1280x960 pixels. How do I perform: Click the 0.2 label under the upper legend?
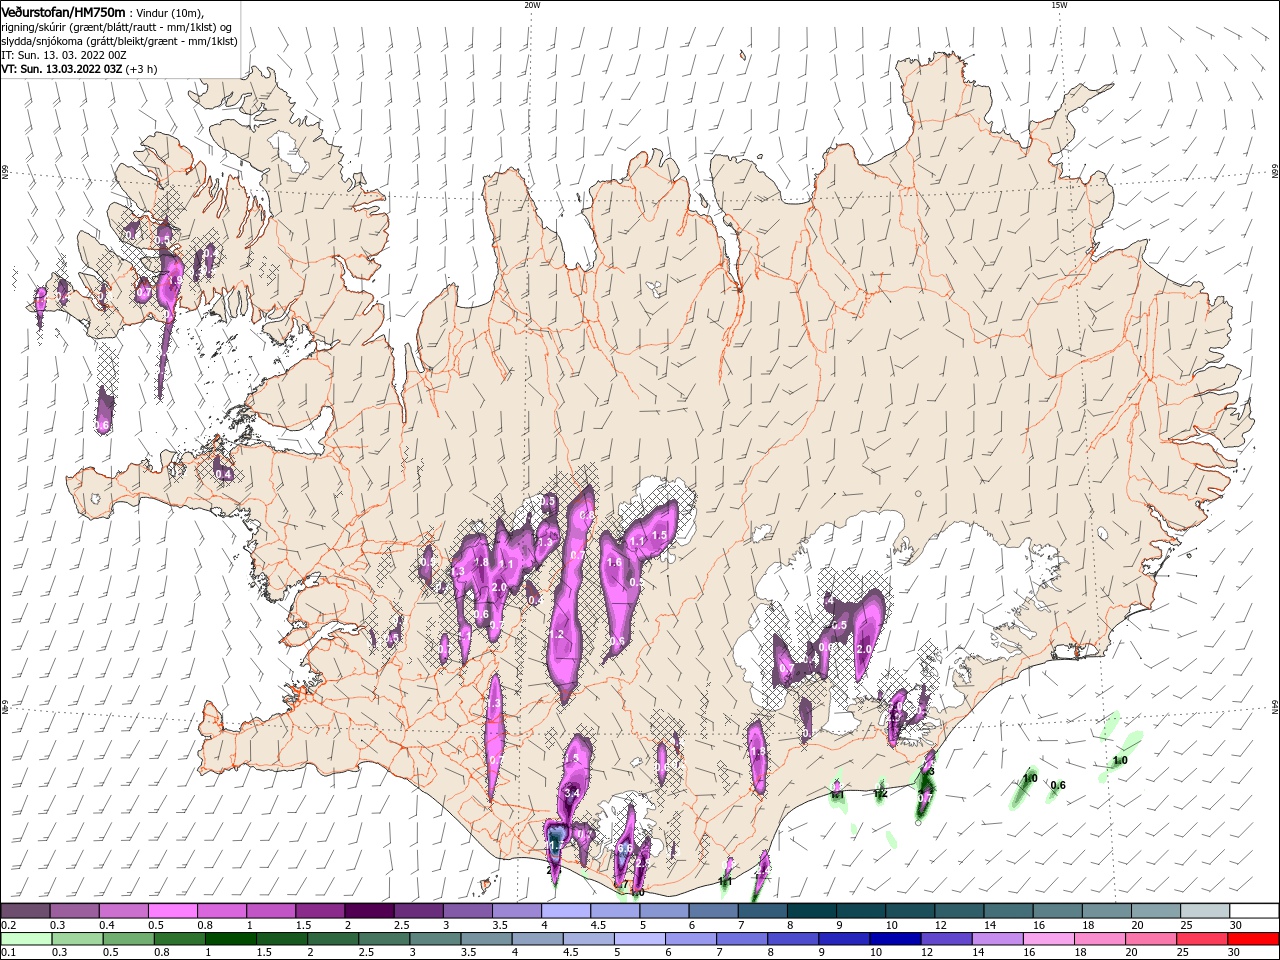pos(8,925)
